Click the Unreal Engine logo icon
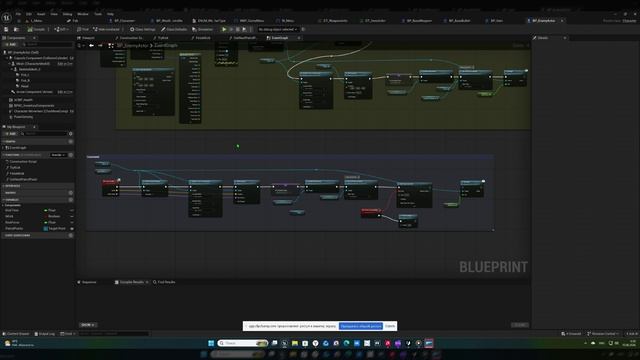This screenshot has width=640, height=360. (x=7, y=18)
